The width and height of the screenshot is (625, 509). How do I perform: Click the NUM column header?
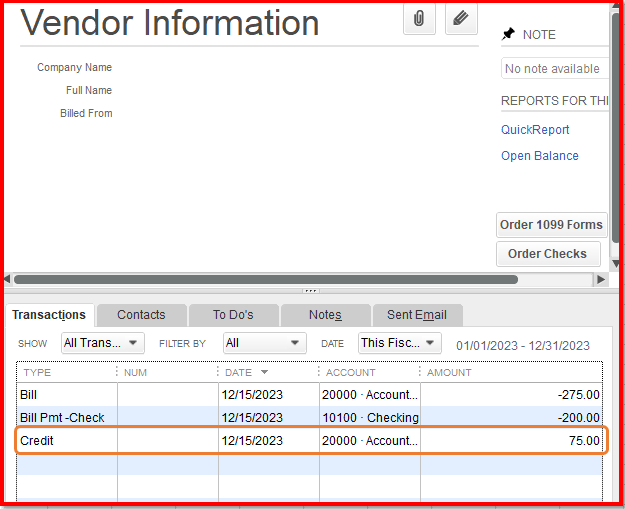click(x=136, y=373)
